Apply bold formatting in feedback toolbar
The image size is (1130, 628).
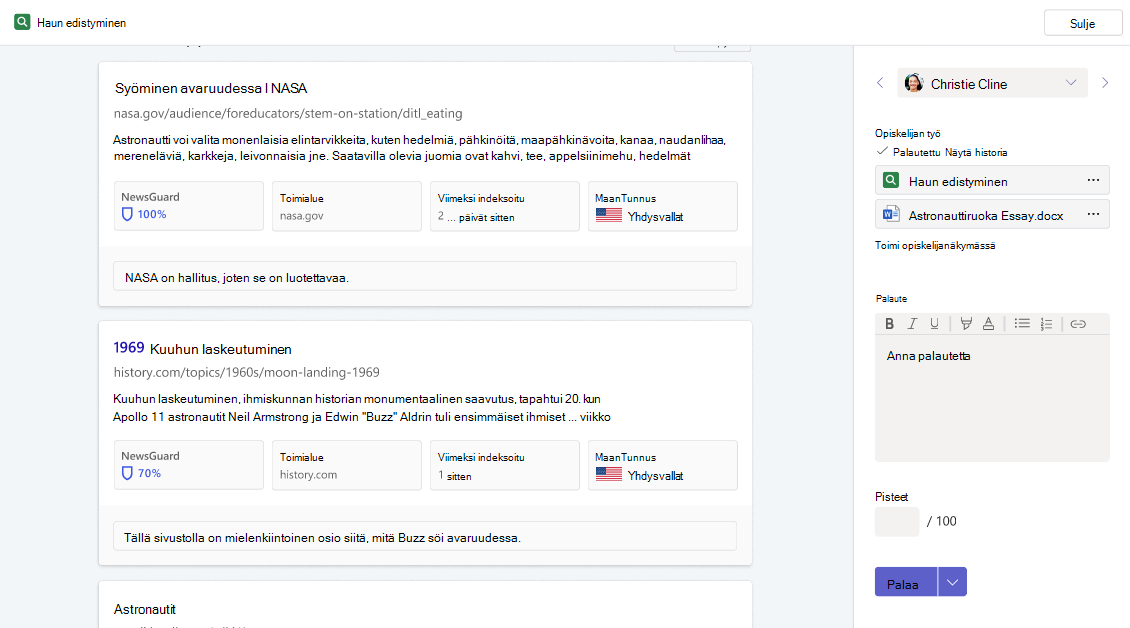click(x=889, y=324)
